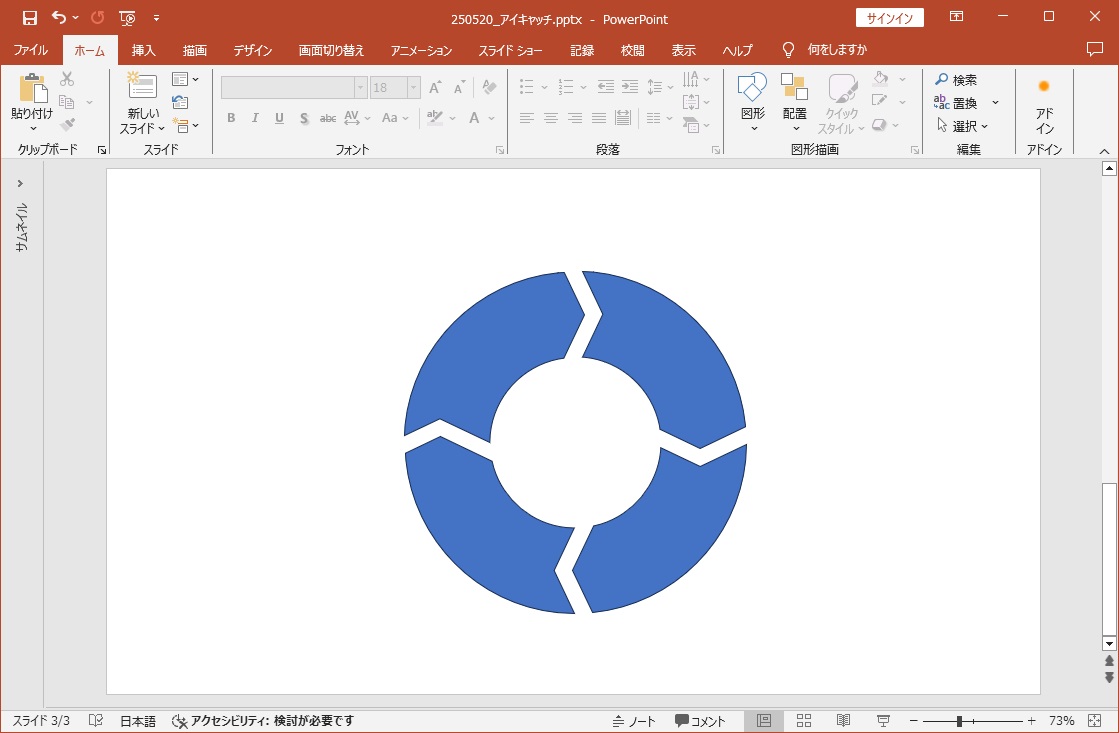Screen dimensions: 1119x733
Task: Switch to slide sorter view
Action: (804, 721)
